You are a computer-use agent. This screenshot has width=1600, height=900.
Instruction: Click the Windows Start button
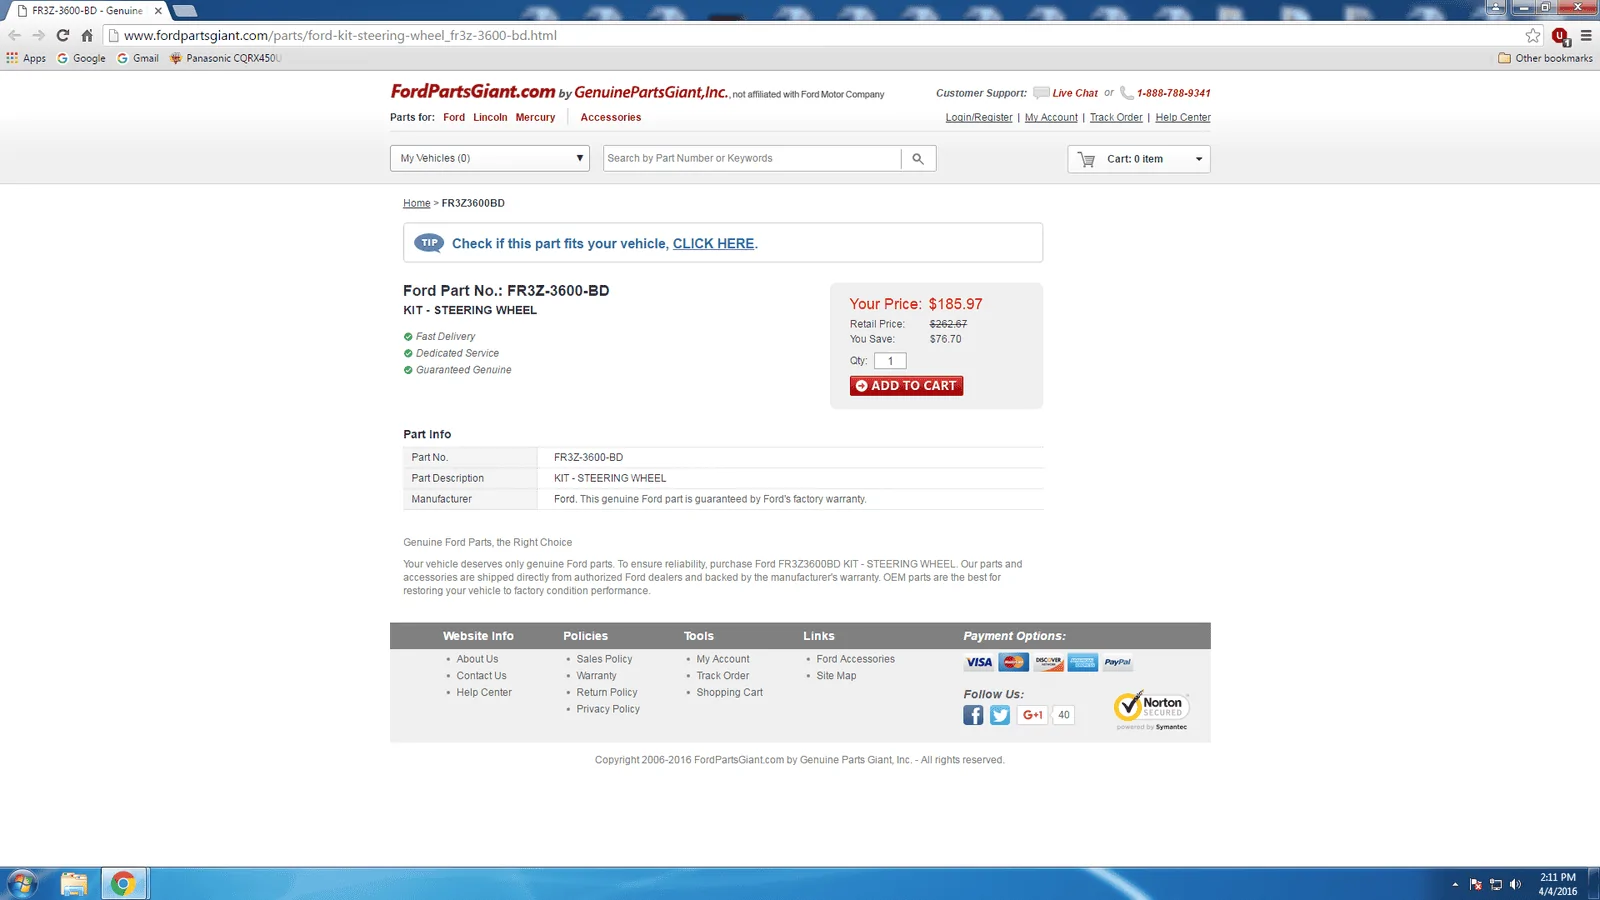pyautogui.click(x=21, y=884)
